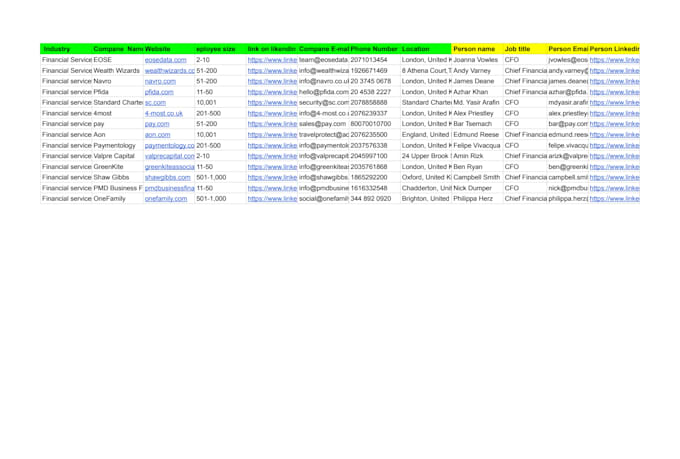Select the Compane E-mail header cell
Screen dimensions: 680x459
(323, 49)
